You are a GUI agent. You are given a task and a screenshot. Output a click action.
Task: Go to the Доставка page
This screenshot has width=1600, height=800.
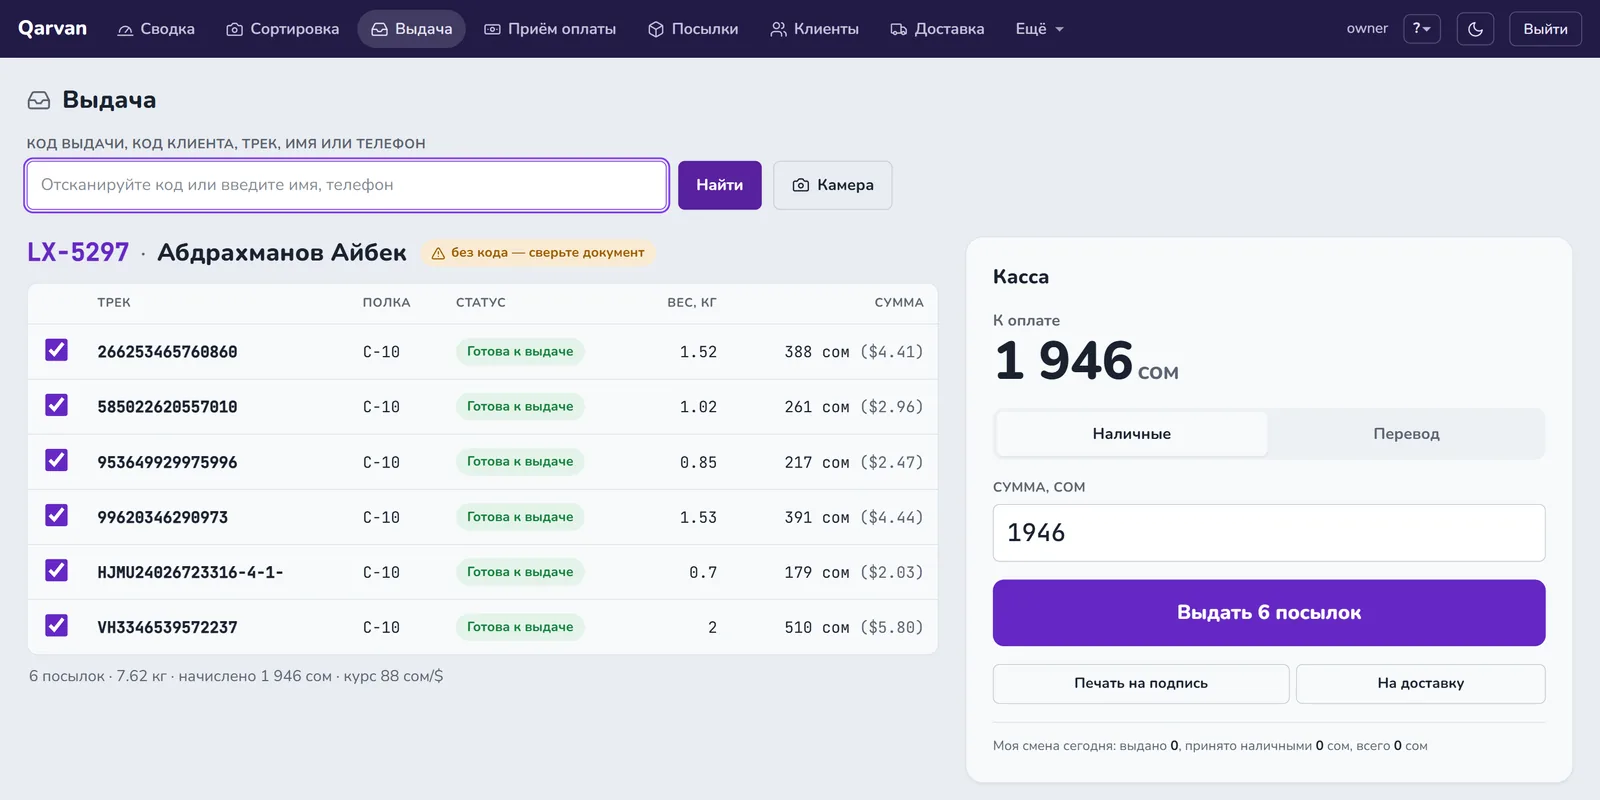click(937, 29)
